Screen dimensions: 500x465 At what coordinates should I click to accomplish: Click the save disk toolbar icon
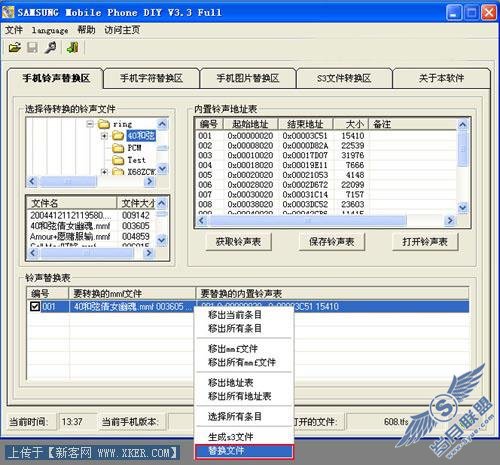32,48
